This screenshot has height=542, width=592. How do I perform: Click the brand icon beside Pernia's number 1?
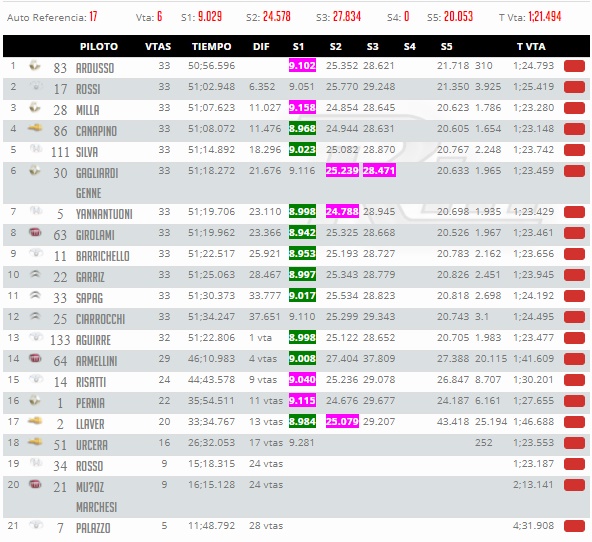[35, 400]
